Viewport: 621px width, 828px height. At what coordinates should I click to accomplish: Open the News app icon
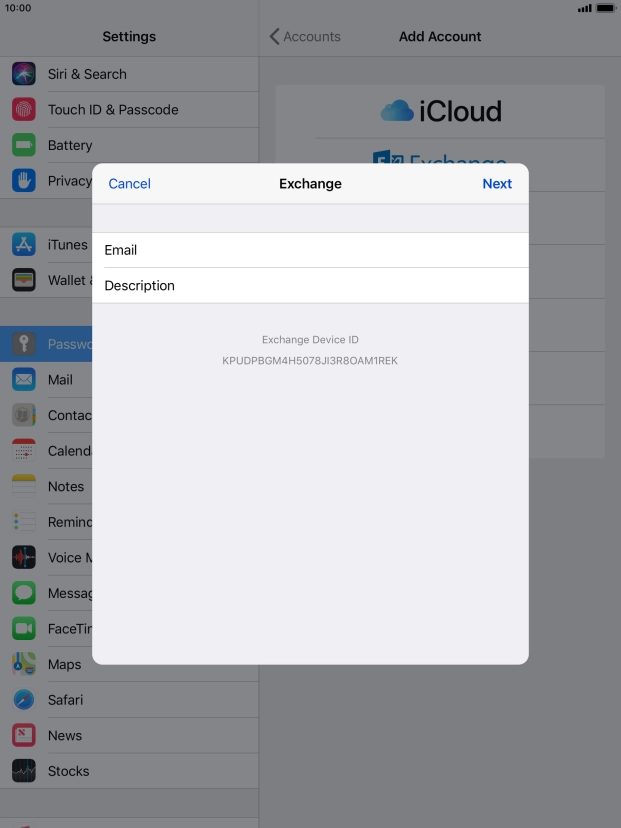click(x=24, y=735)
